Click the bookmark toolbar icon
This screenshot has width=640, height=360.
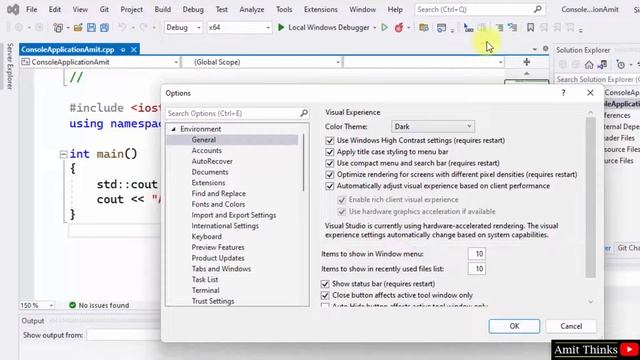[x=530, y=27]
